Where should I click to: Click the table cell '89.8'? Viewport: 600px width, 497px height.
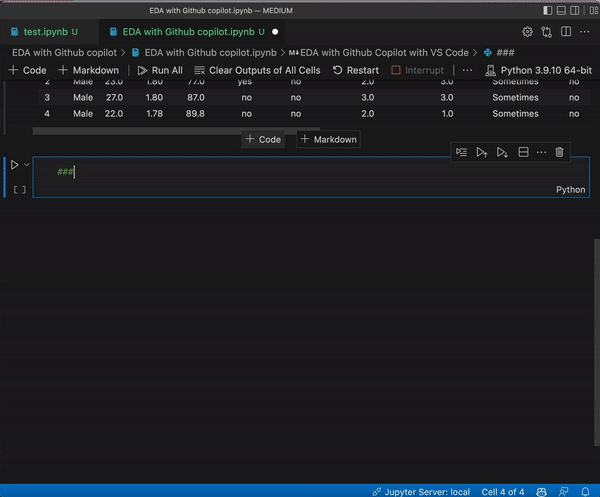[x=195, y=114]
